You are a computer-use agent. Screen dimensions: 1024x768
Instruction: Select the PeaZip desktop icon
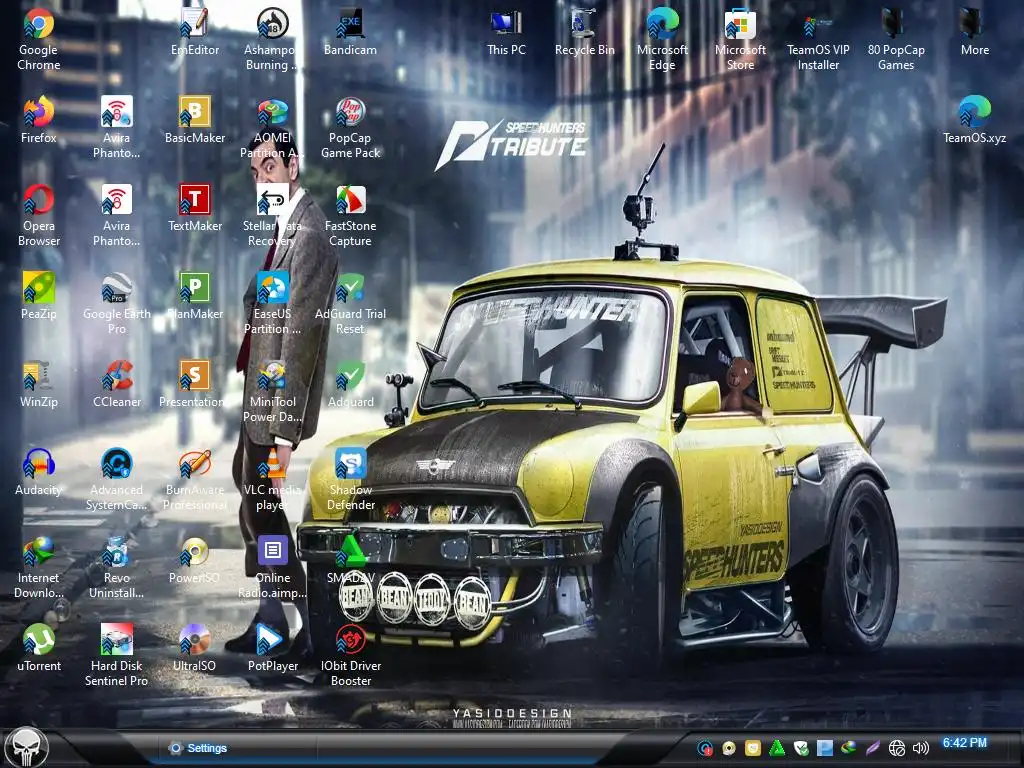tap(39, 295)
